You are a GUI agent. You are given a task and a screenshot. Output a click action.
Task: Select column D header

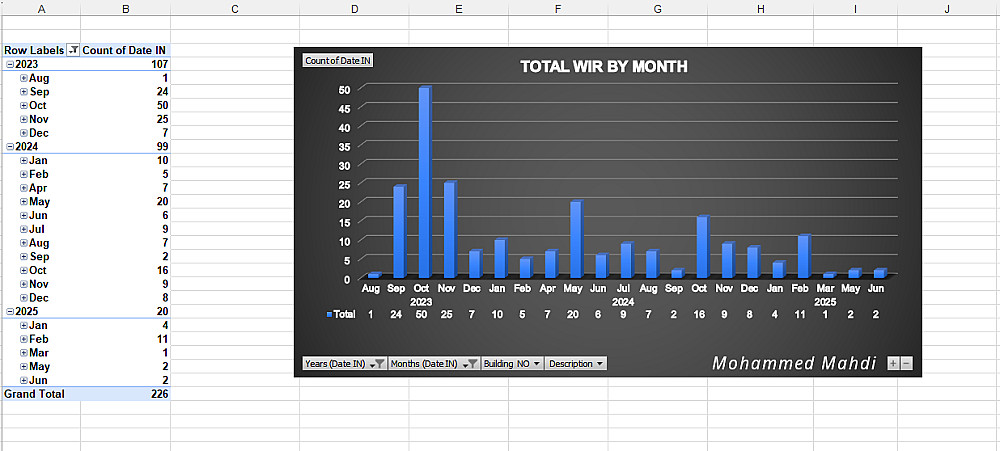click(354, 8)
